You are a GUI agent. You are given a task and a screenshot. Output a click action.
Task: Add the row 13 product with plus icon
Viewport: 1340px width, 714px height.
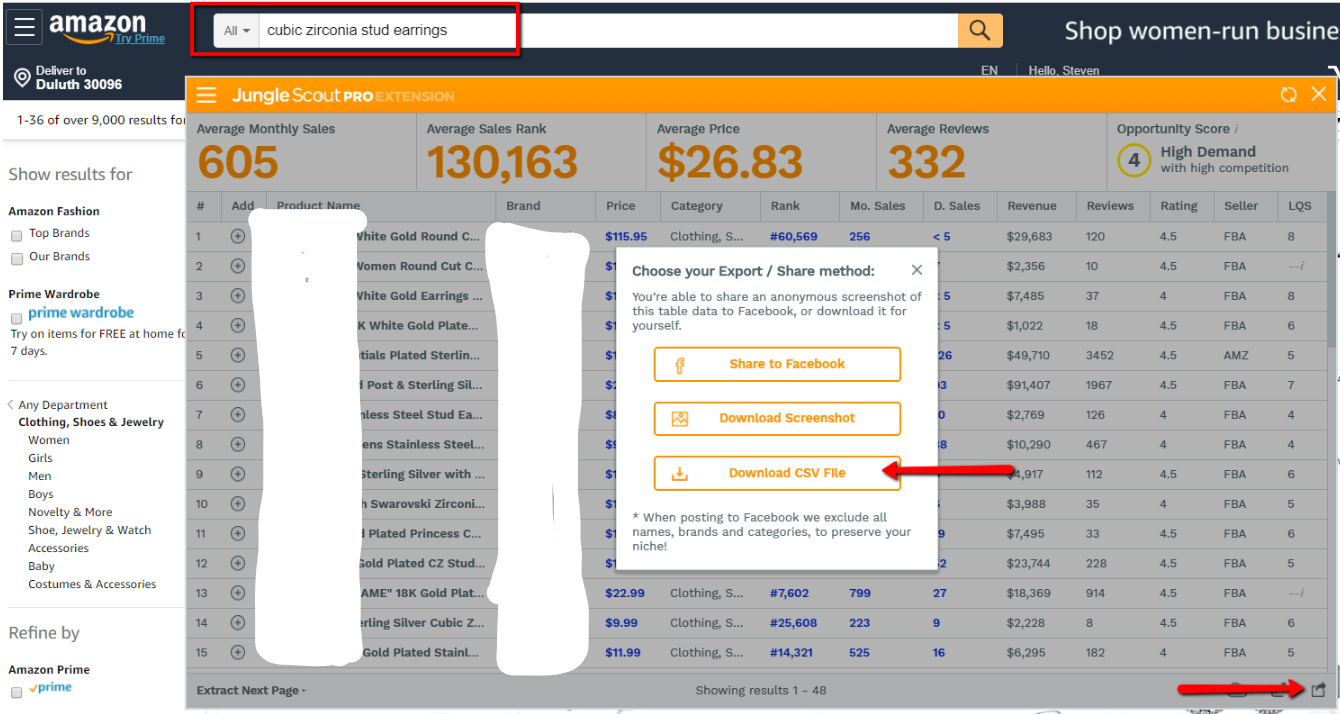click(238, 593)
